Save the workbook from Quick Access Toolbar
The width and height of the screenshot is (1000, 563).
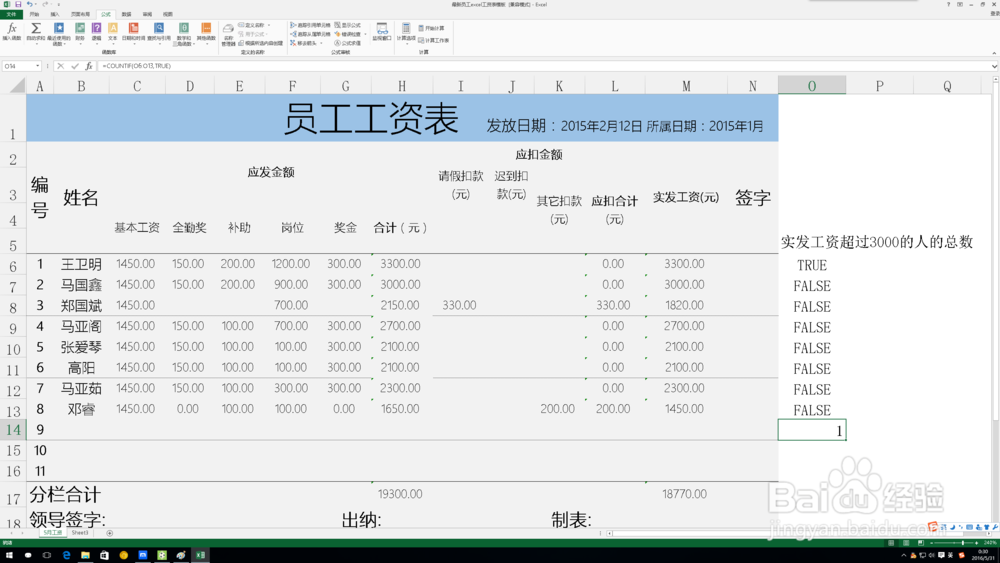click(18, 4)
